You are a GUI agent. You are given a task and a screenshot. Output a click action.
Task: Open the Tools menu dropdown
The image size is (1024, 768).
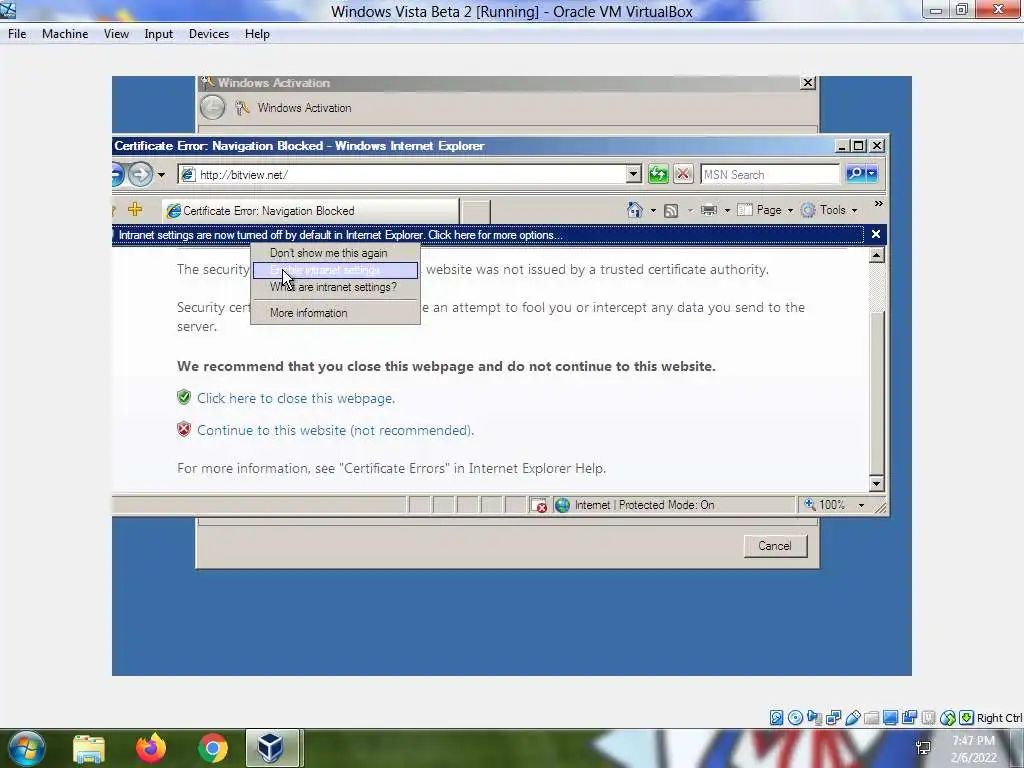click(829, 210)
